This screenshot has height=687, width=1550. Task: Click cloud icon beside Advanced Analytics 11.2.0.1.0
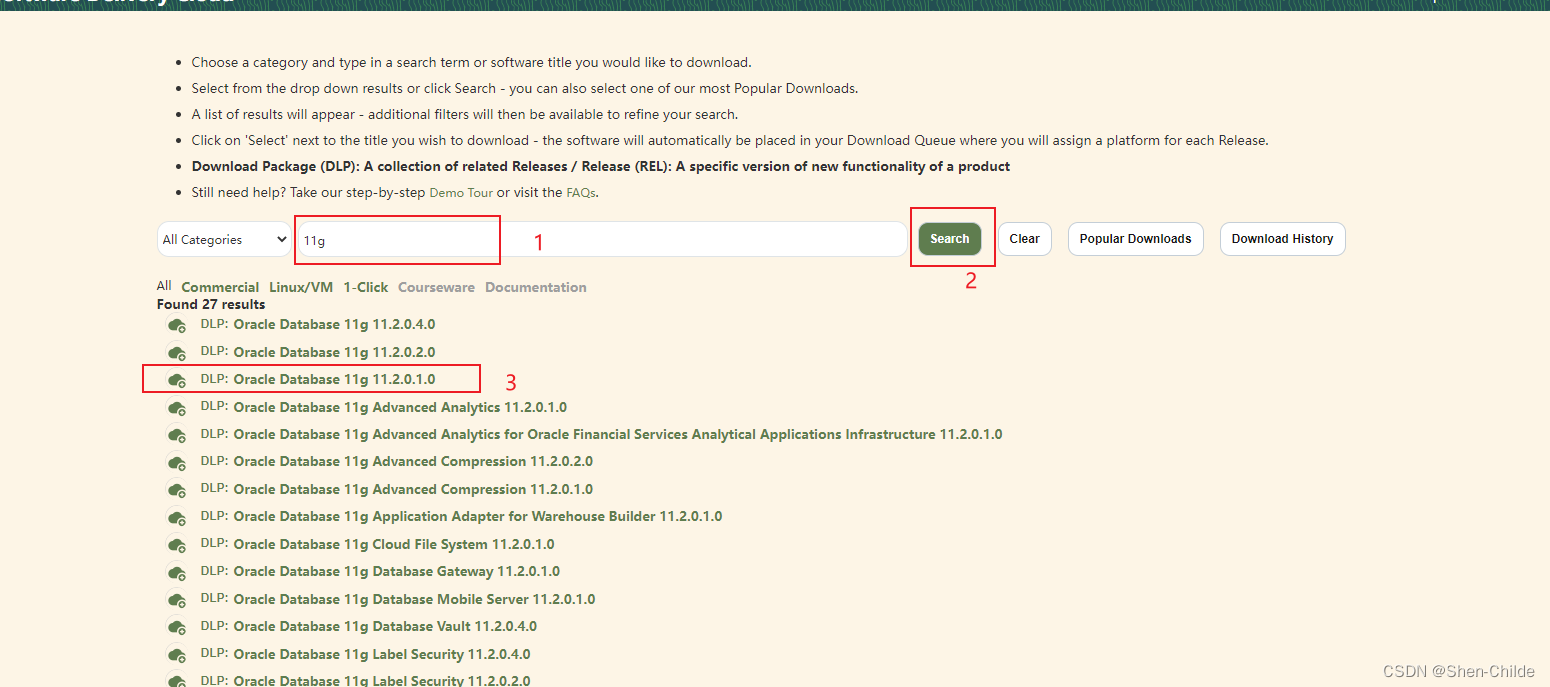click(177, 408)
